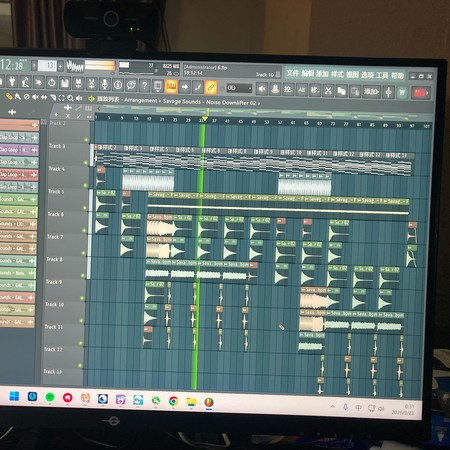Open the plugin picker plug icon
Viewport: 450px width, 450px height.
[x=12, y=81]
